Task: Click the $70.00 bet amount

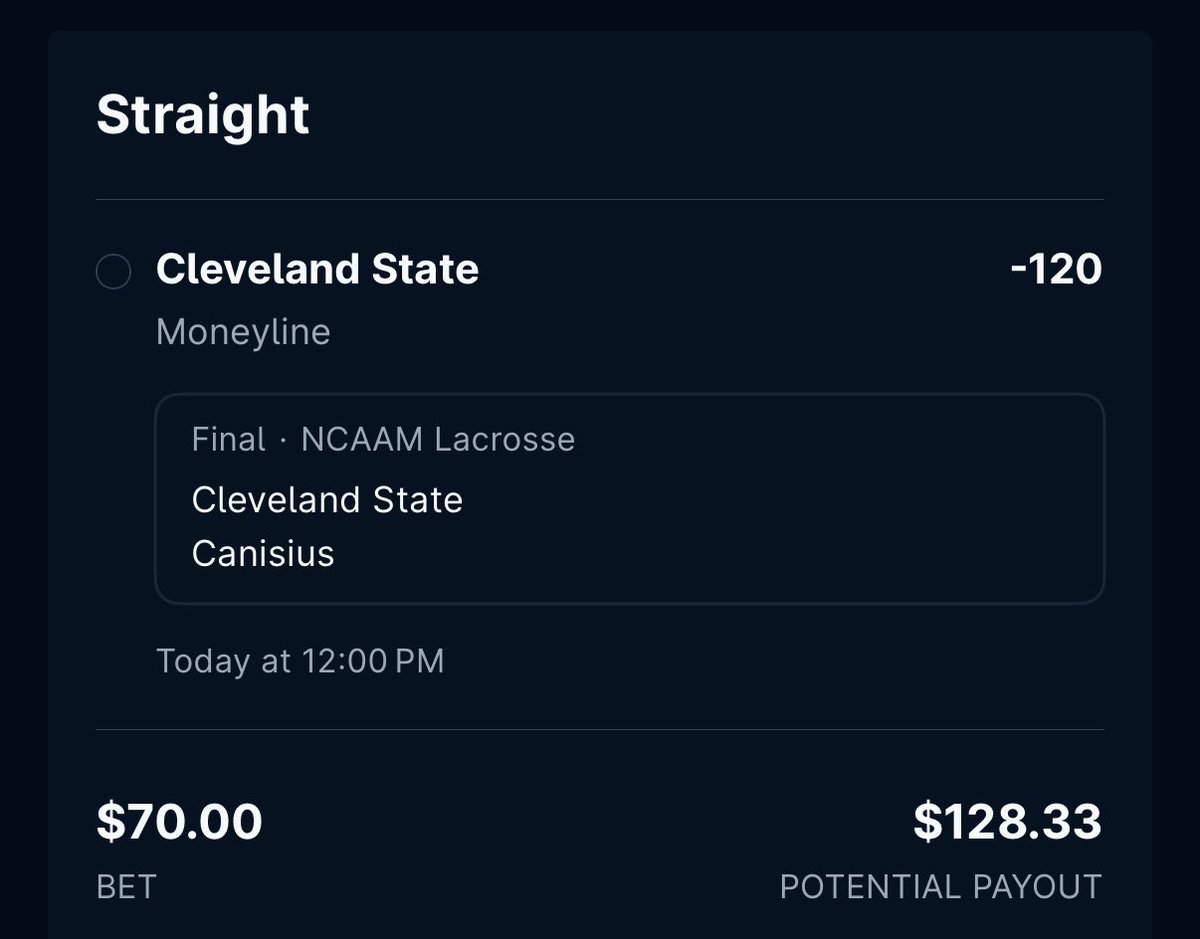Action: tap(179, 821)
